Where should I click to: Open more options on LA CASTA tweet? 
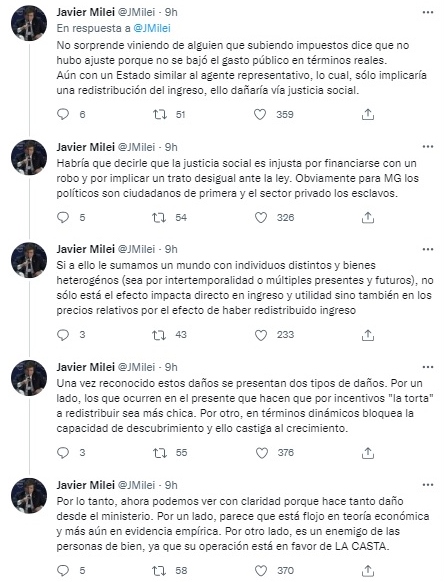[x=428, y=485]
